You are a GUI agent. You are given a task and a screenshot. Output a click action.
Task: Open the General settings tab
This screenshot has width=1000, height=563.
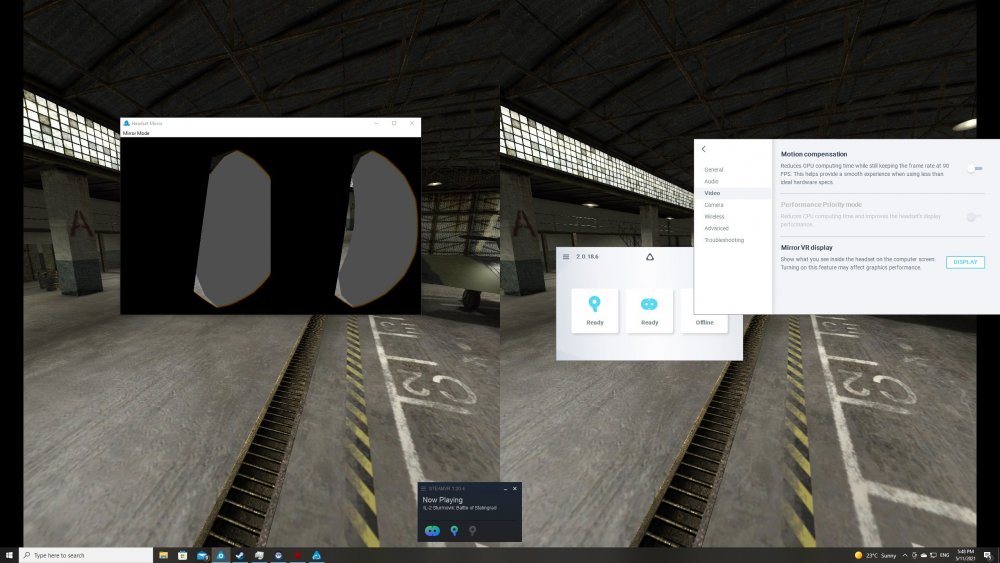point(713,169)
